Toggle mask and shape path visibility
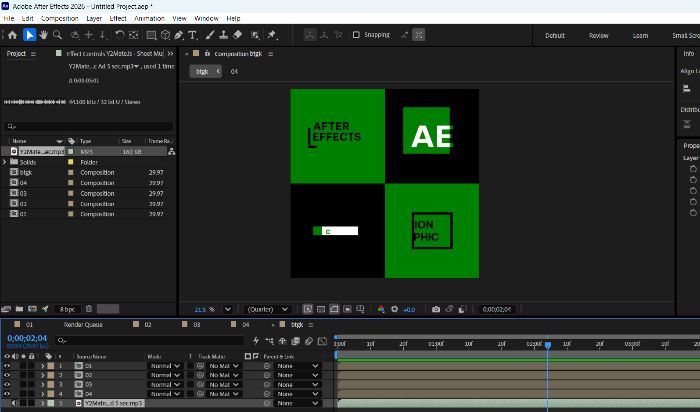This screenshot has width=700, height=412. coord(334,309)
